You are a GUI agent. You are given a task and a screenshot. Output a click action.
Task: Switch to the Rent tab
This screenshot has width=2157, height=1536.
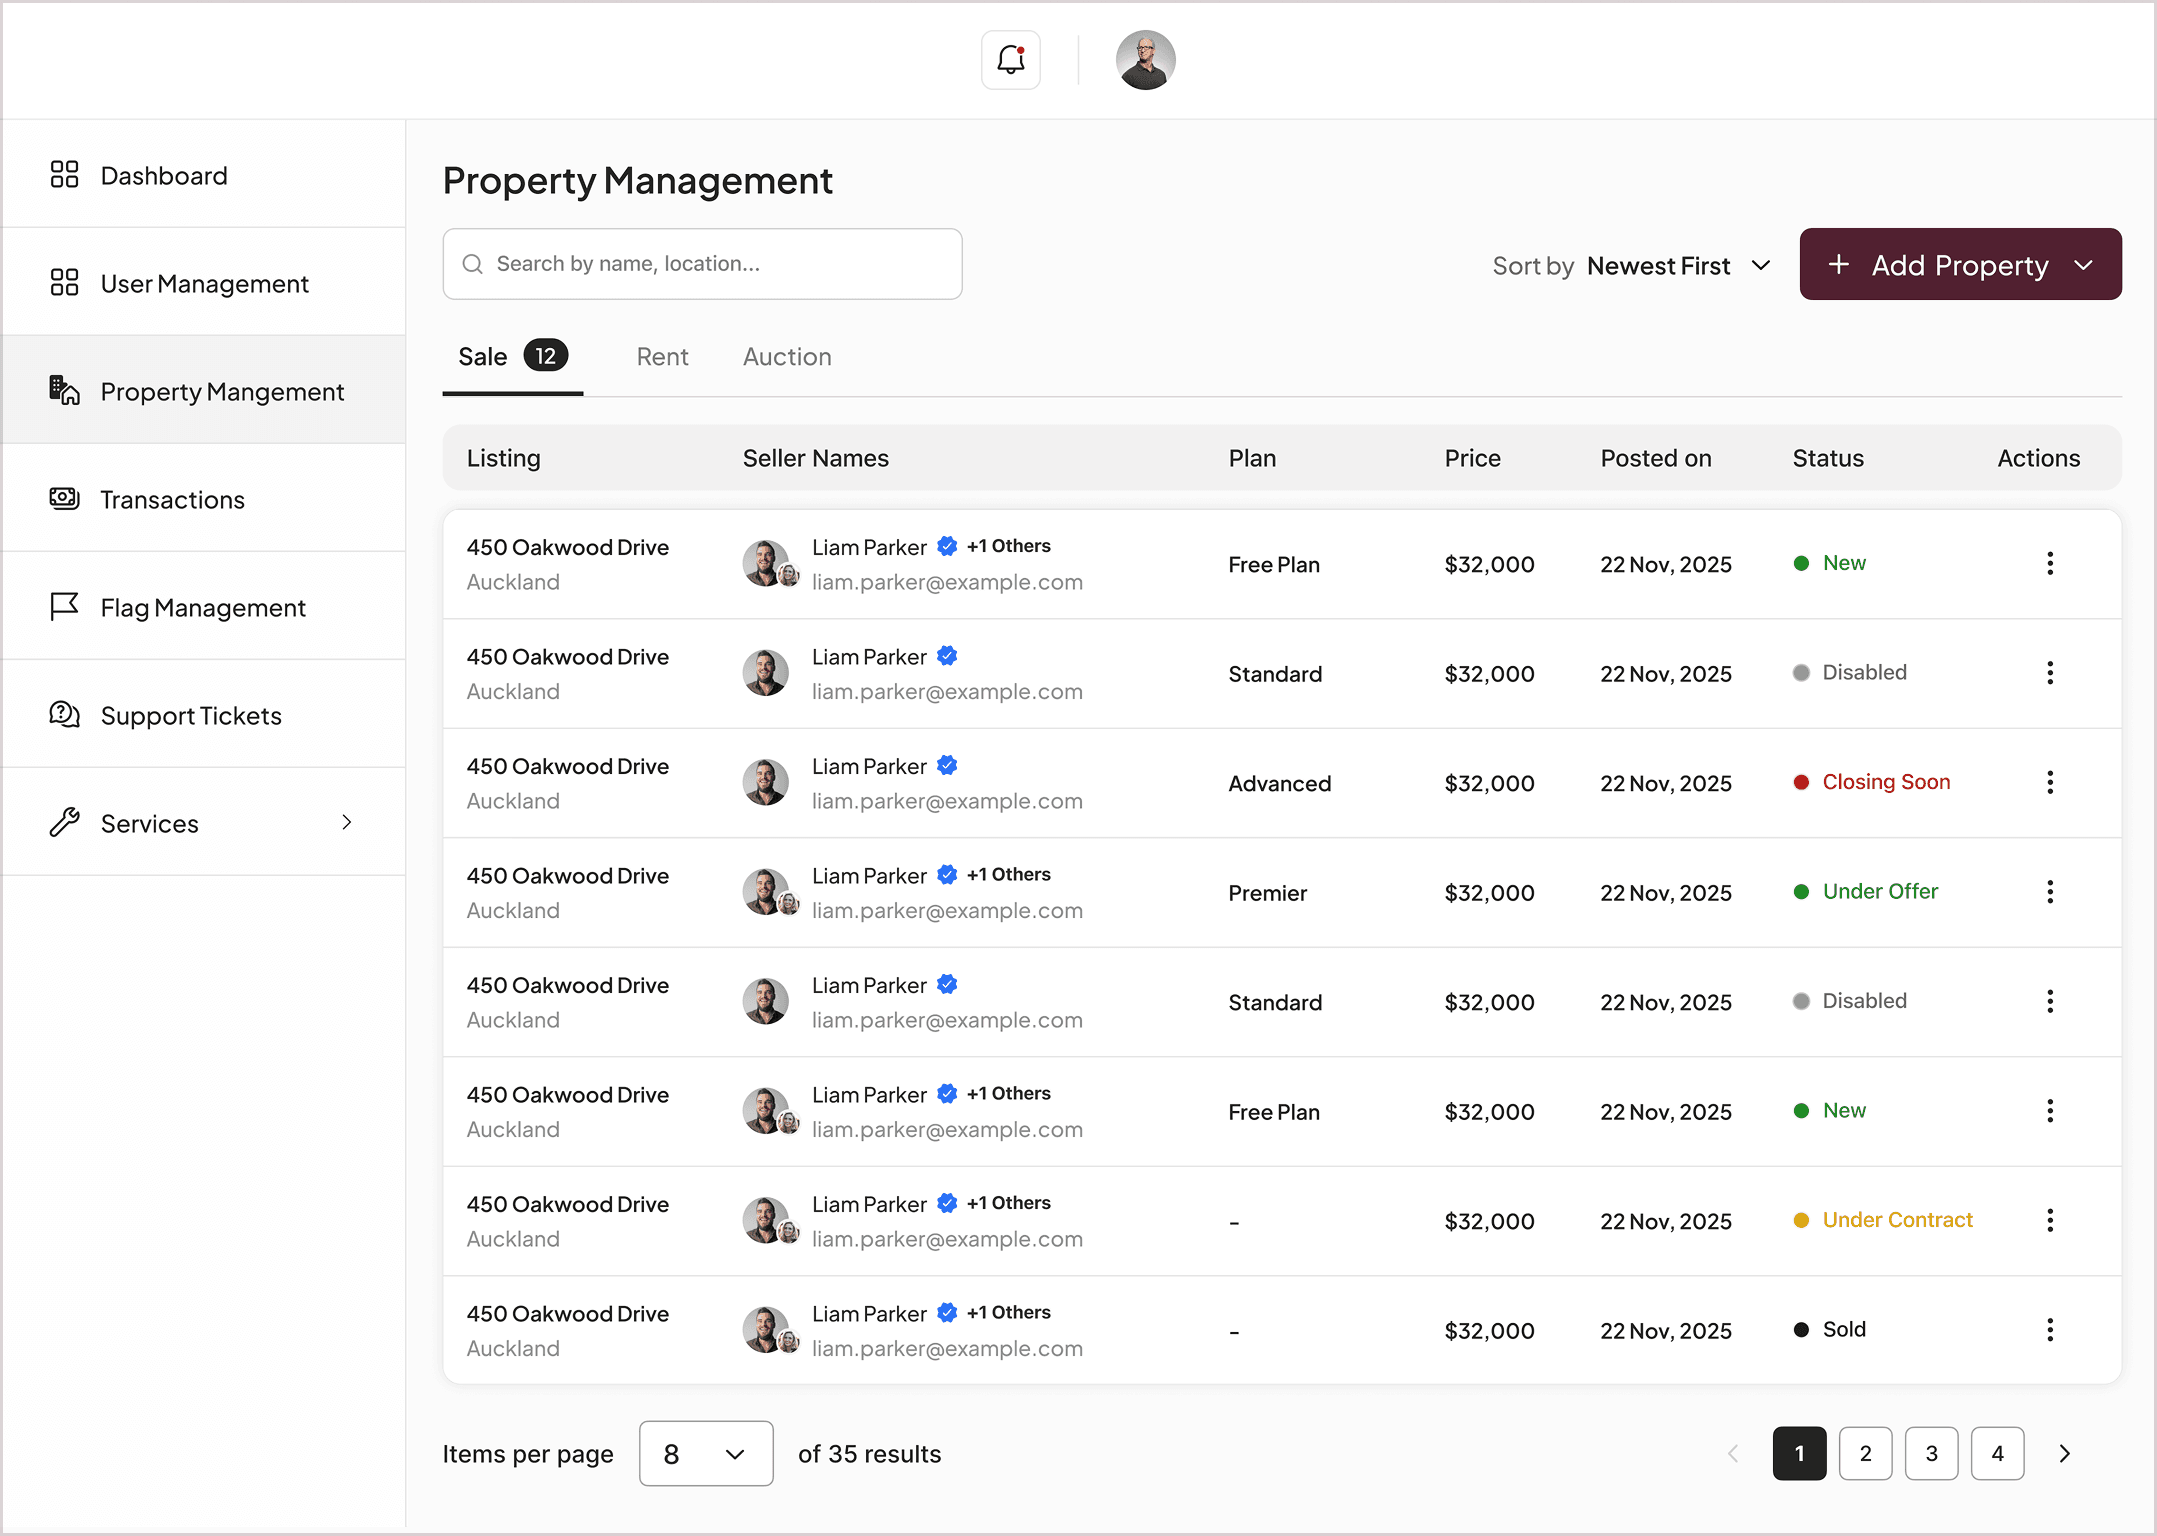(x=661, y=356)
